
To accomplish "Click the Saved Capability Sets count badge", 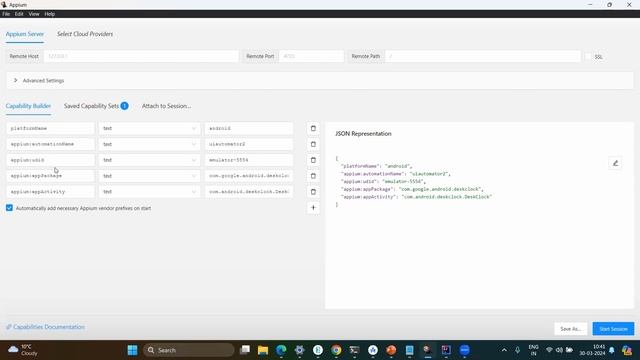I will (124, 106).
